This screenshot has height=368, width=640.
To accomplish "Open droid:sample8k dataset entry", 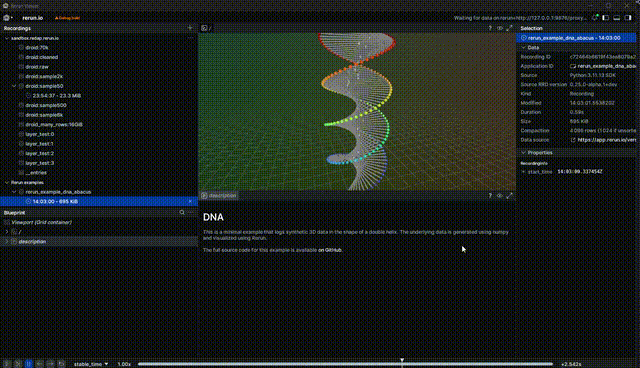I will pyautogui.click(x=44, y=115).
